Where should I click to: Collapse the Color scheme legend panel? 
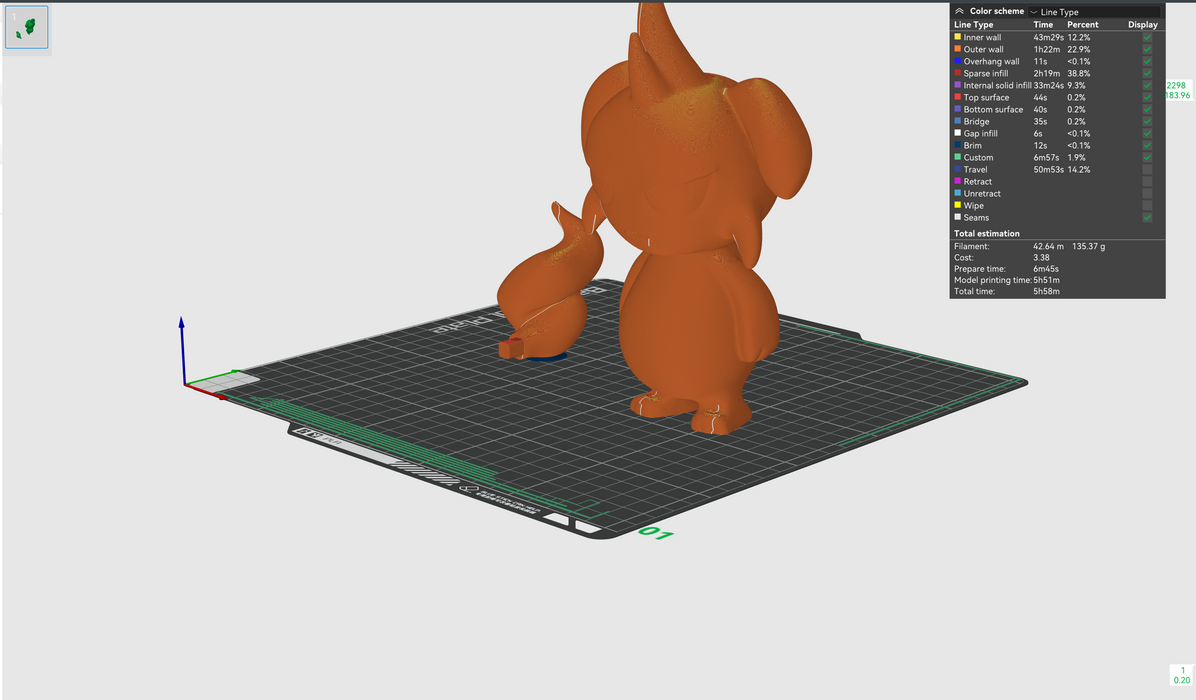pyautogui.click(x=960, y=11)
